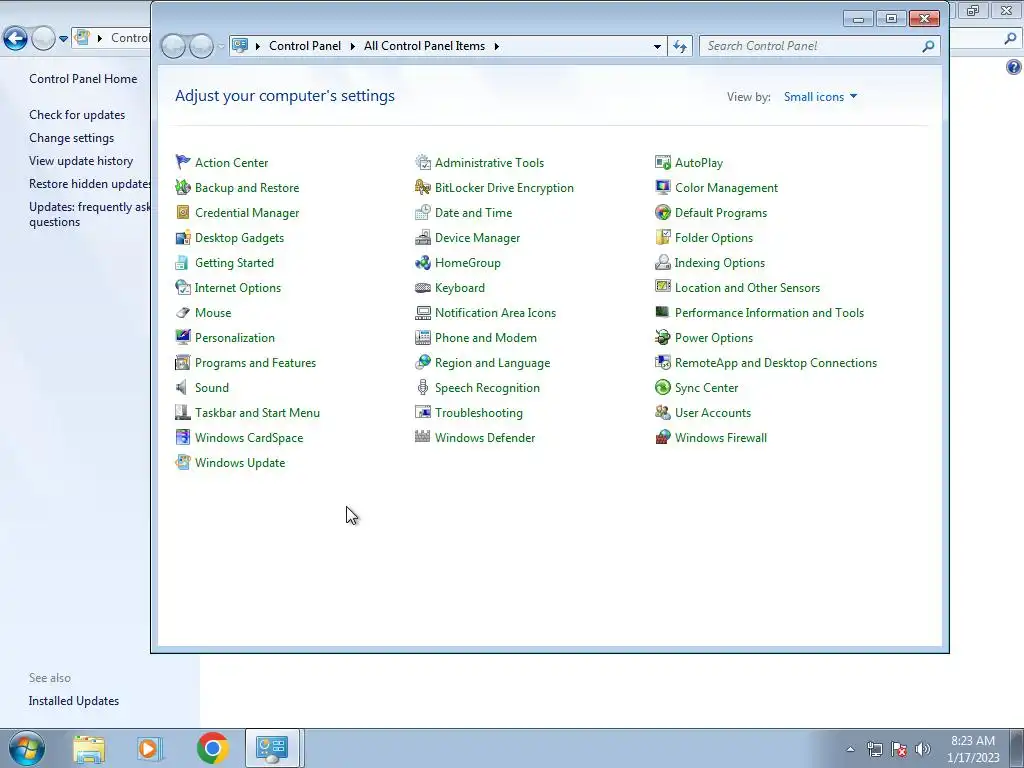The height and width of the screenshot is (768, 1024).
Task: Open the AutoPlay icon
Action: pos(663,162)
